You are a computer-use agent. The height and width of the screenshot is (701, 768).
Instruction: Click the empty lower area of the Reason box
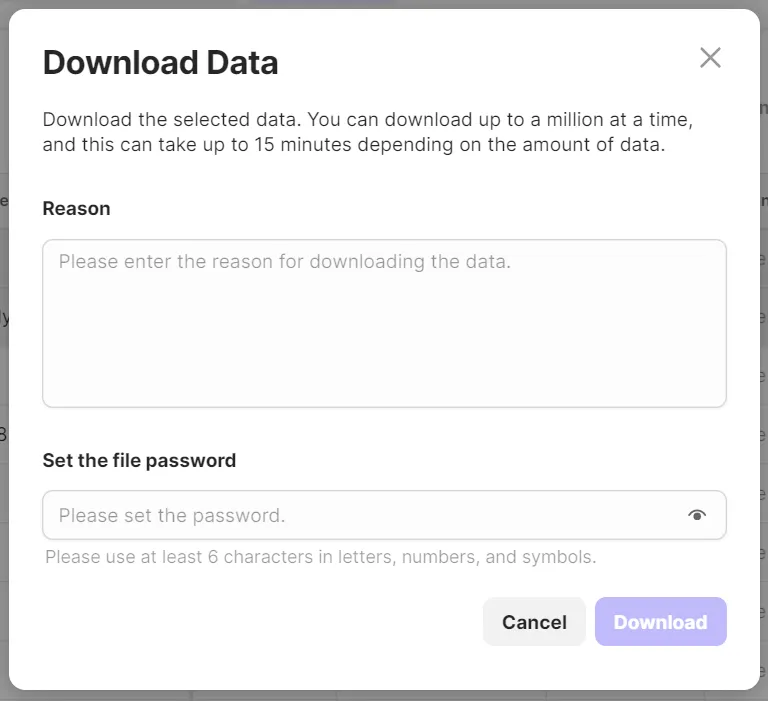[384, 370]
